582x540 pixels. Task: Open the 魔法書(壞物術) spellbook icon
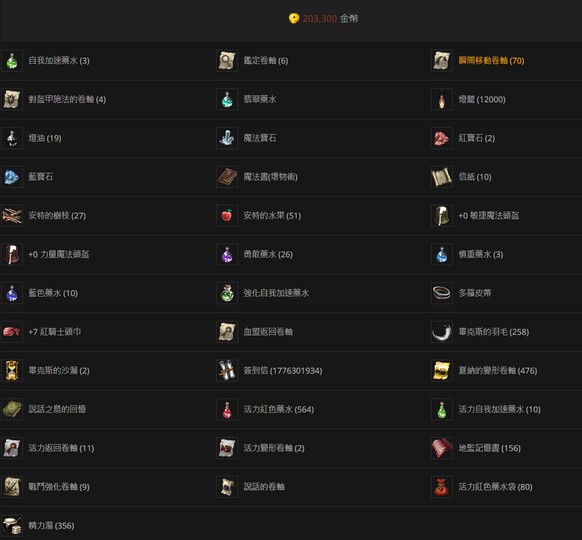[227, 177]
